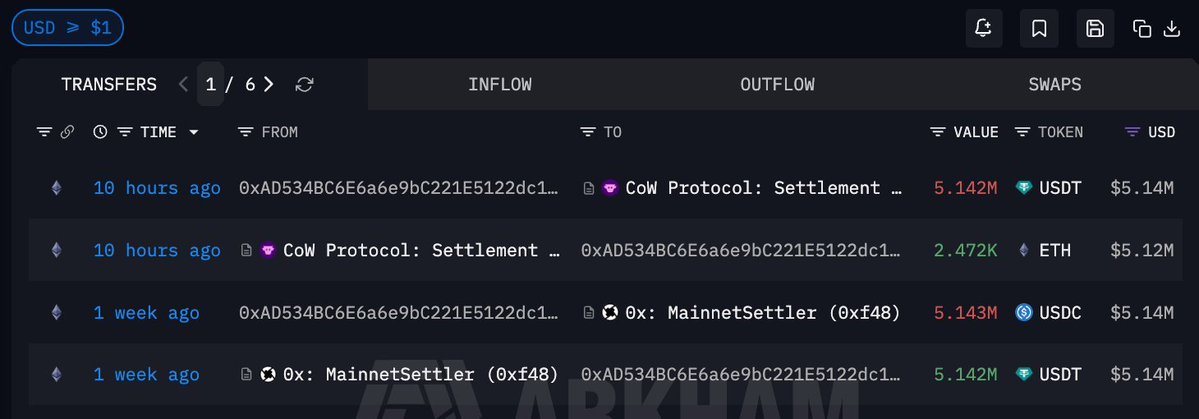Click the alert bell icon
Viewport: 1199px width, 419px height.
click(984, 29)
